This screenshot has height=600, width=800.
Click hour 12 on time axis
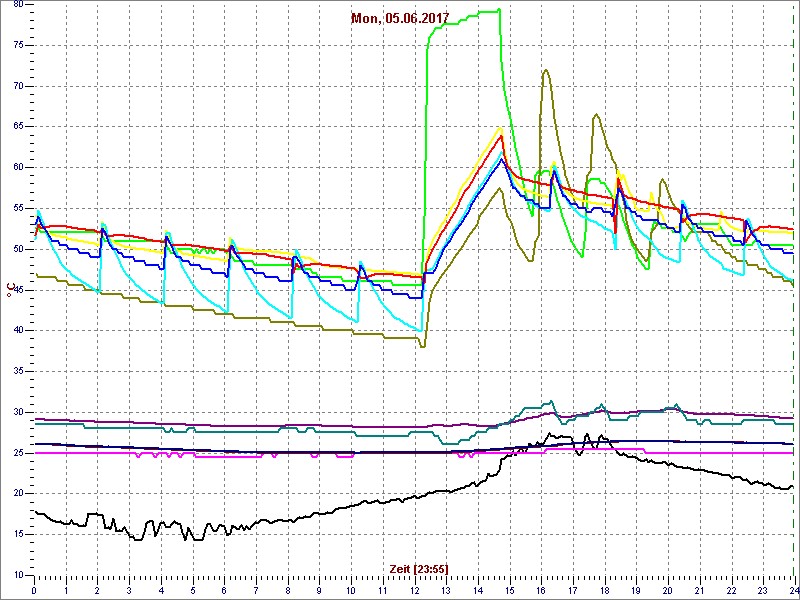tap(414, 590)
